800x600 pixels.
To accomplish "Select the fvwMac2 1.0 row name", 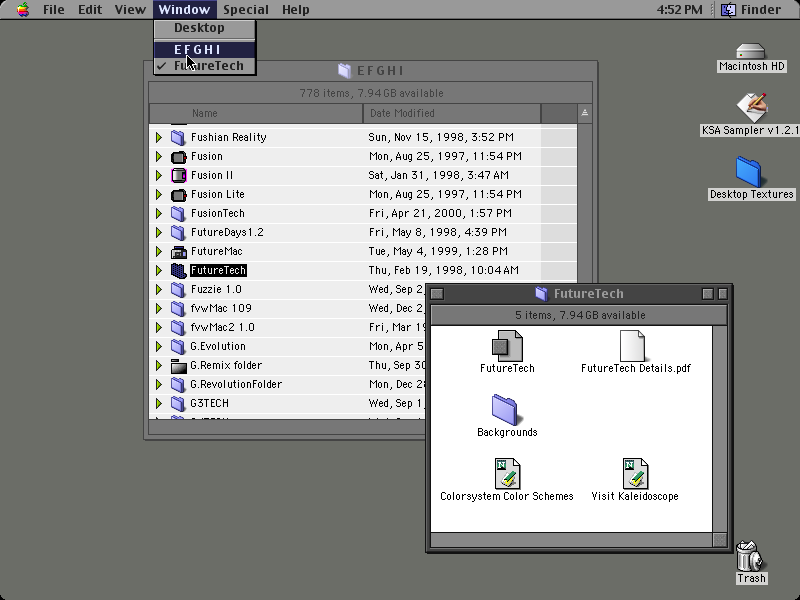I will point(222,328).
